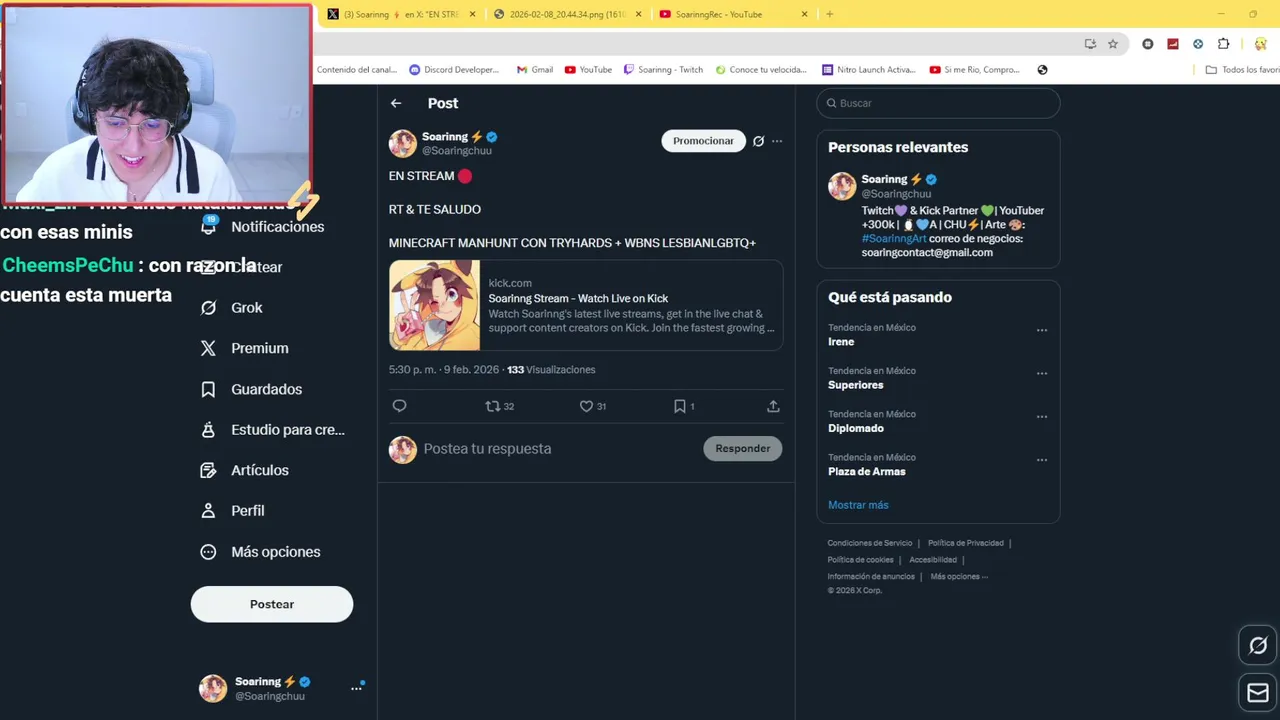Open account switcher dots near Soarinng profile

[356, 688]
